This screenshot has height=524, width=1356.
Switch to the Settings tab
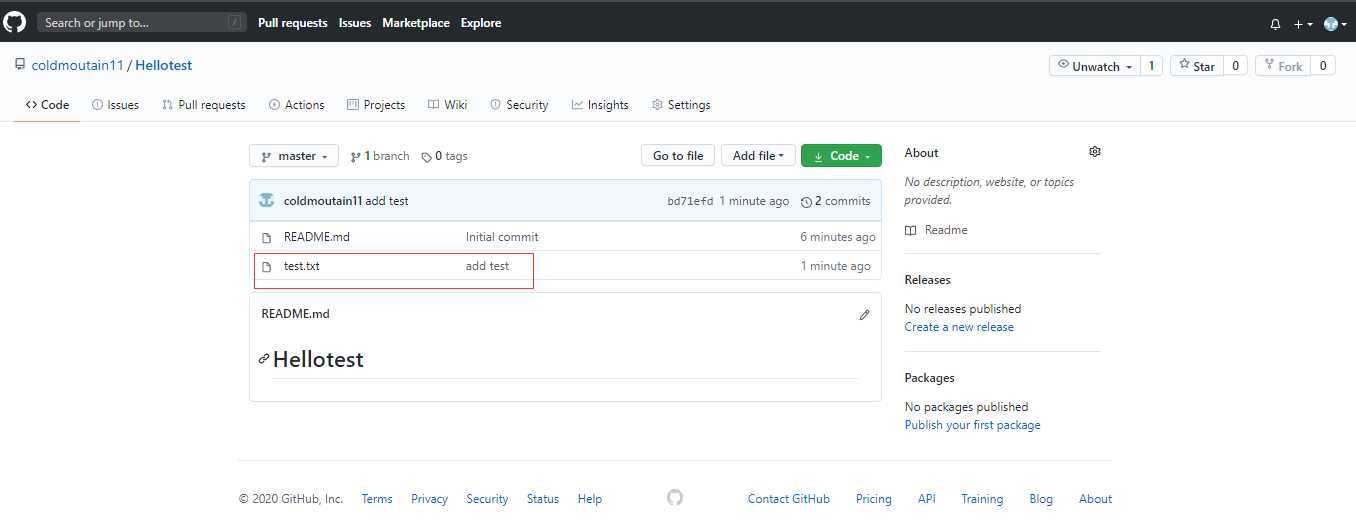pyautogui.click(x=680, y=104)
